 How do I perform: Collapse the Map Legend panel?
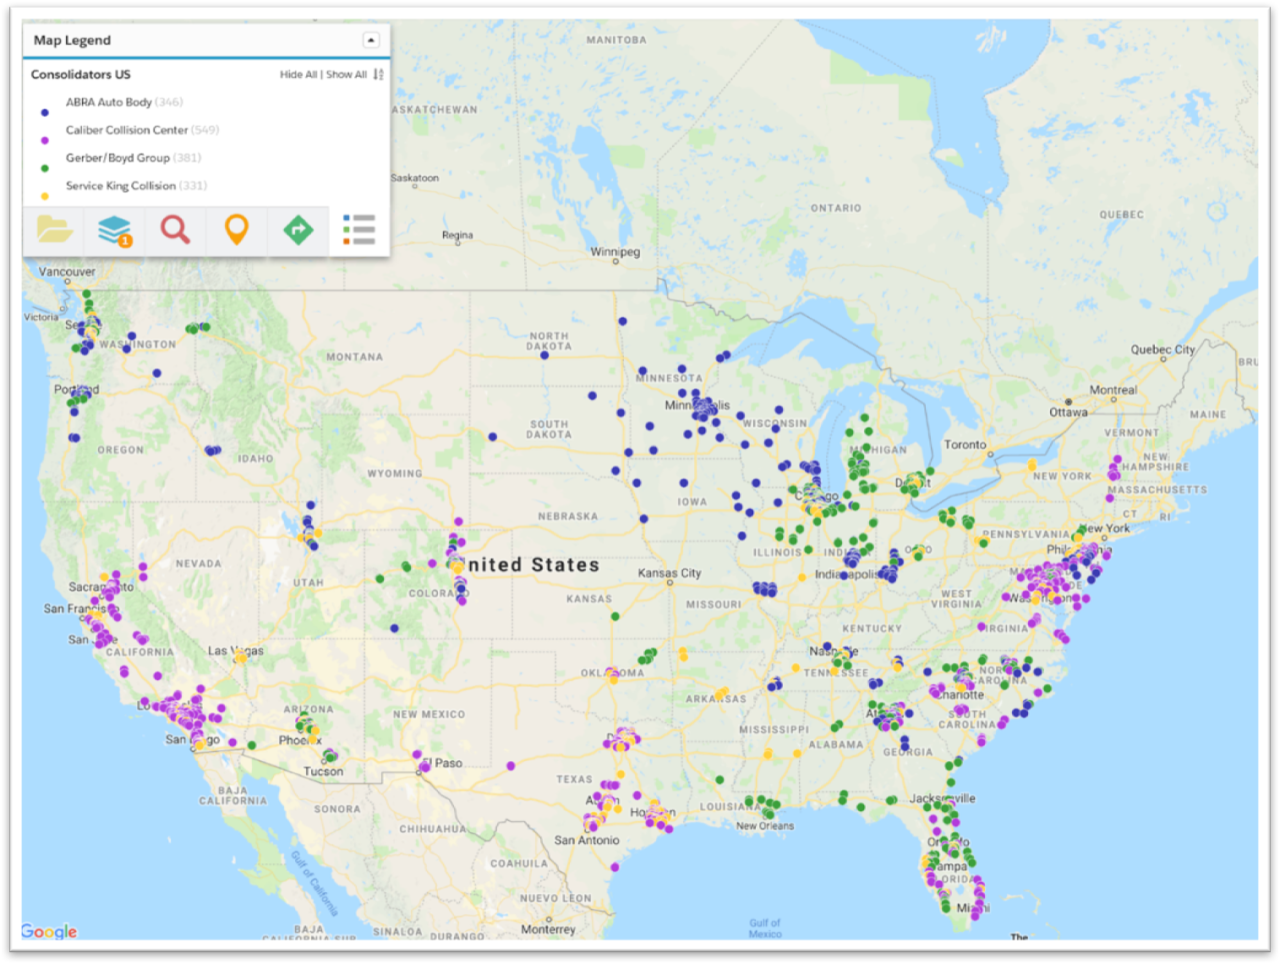(x=371, y=40)
